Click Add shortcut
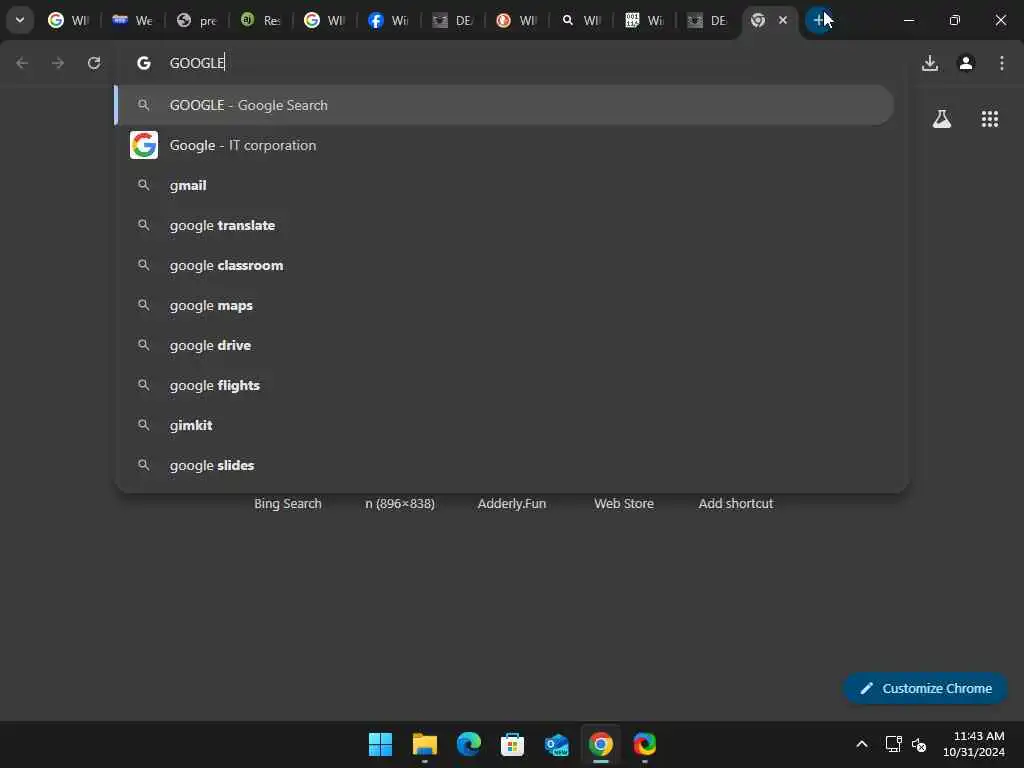 coord(735,504)
